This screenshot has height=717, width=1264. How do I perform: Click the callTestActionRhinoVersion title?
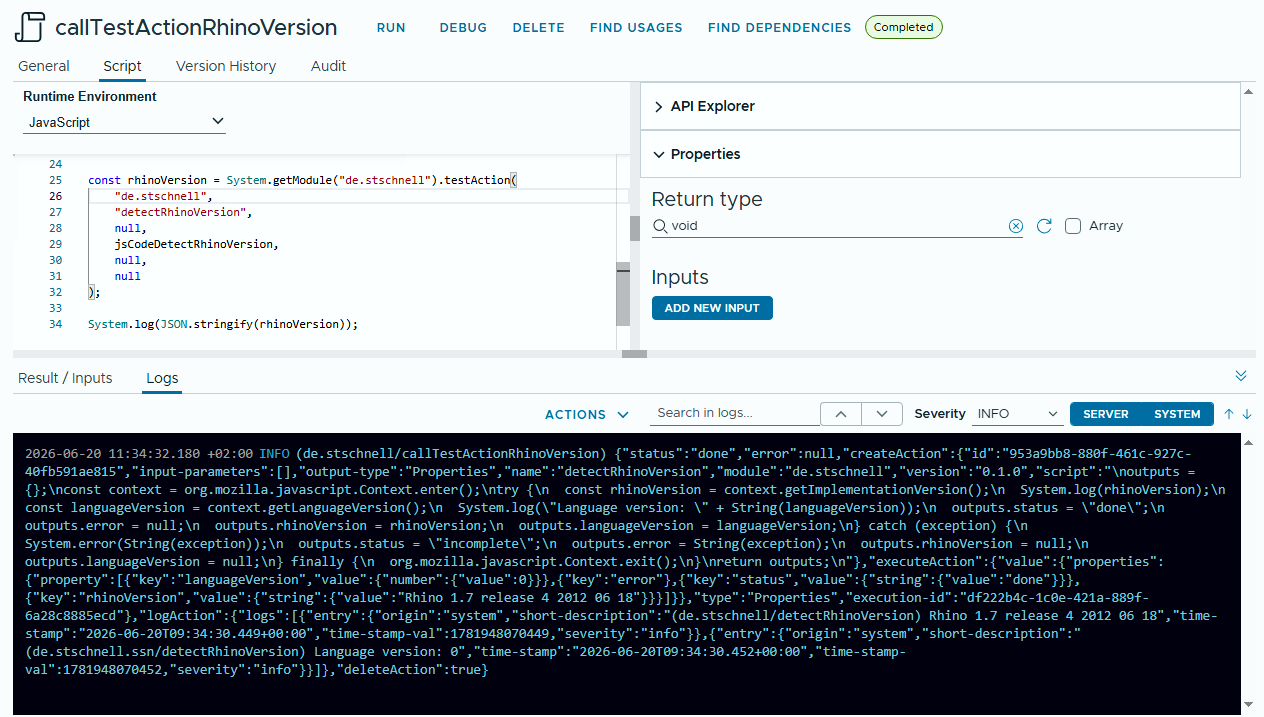196,27
